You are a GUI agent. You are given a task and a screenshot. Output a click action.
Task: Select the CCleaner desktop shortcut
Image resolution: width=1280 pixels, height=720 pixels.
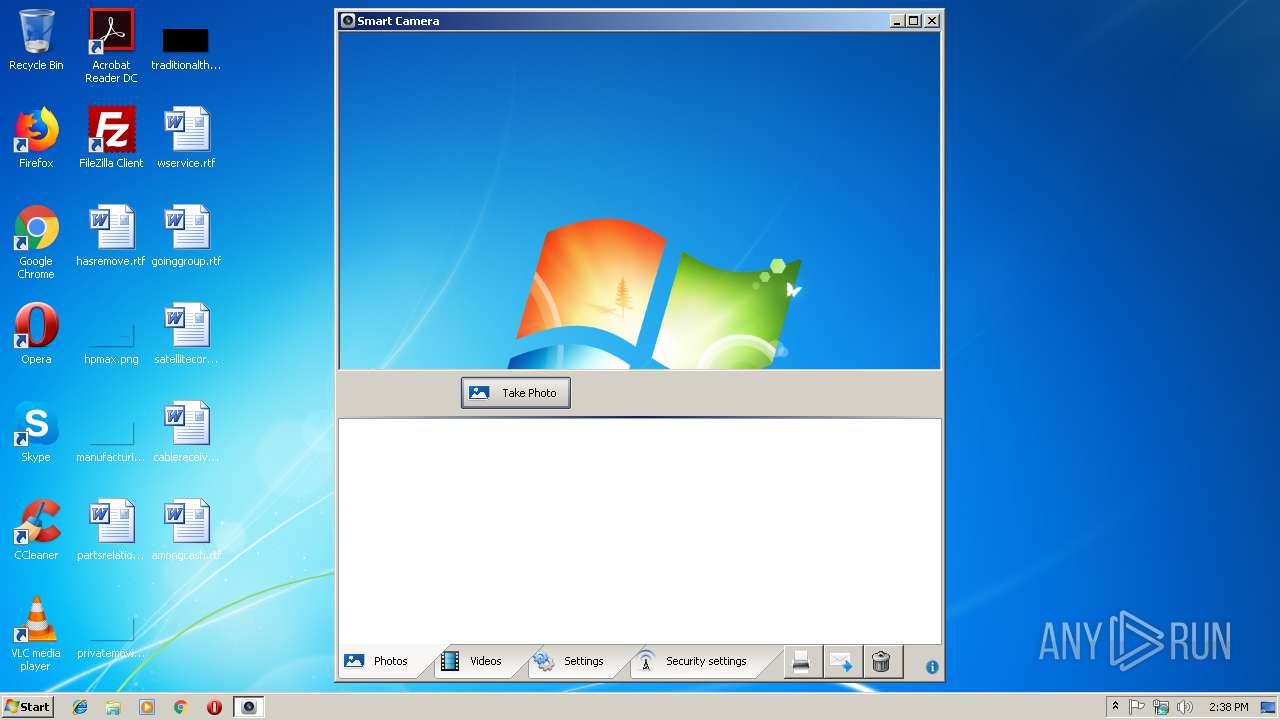[36, 530]
